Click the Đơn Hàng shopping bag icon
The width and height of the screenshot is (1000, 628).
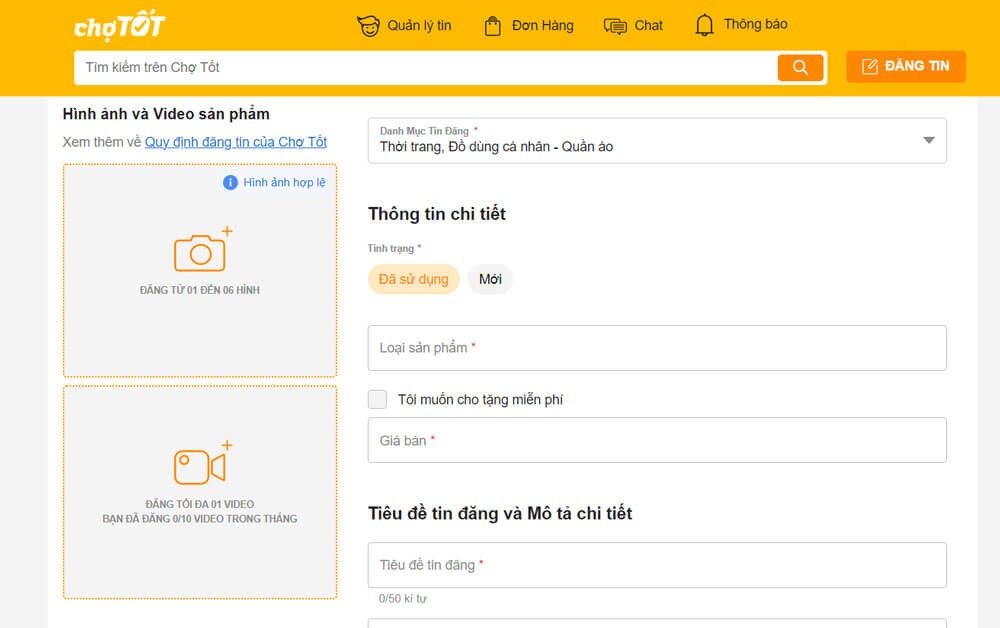point(491,24)
